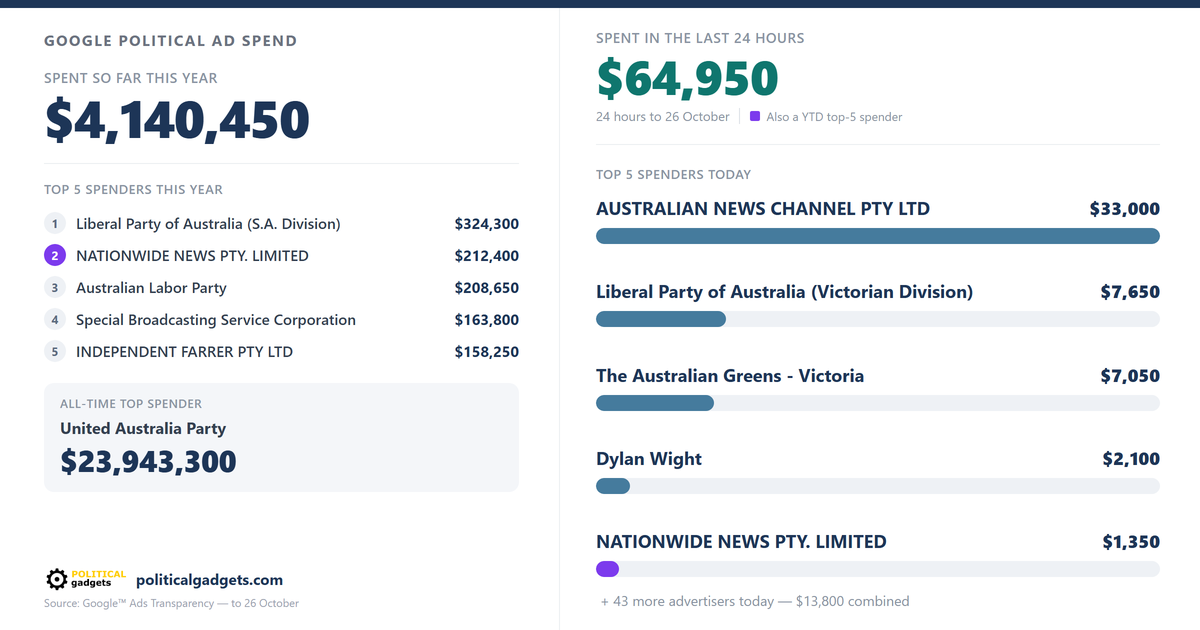Select 'Special Broadcasting Service Corporation' row
This screenshot has width=1200, height=630.
pyautogui.click(x=281, y=320)
